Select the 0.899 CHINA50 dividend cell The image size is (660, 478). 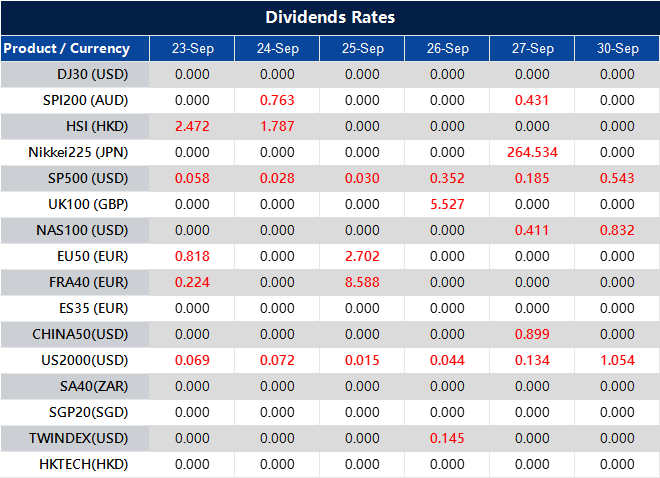pyautogui.click(x=532, y=334)
